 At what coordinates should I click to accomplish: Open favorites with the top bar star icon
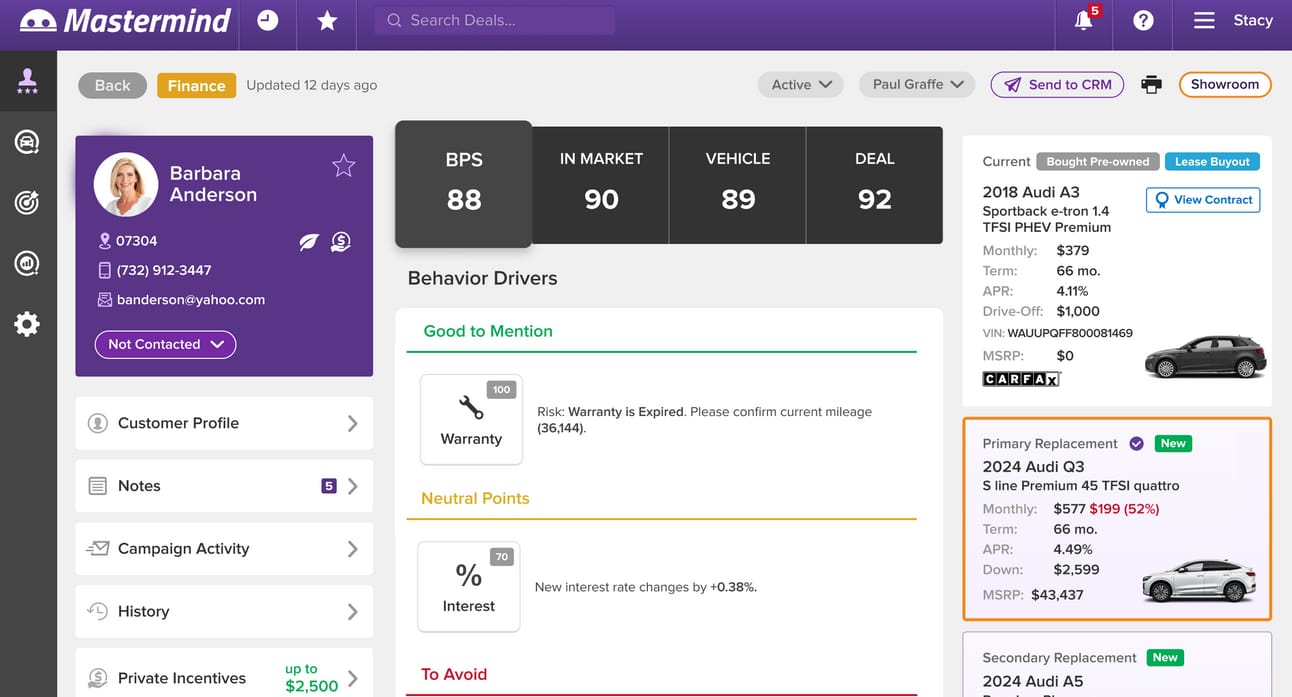click(326, 18)
